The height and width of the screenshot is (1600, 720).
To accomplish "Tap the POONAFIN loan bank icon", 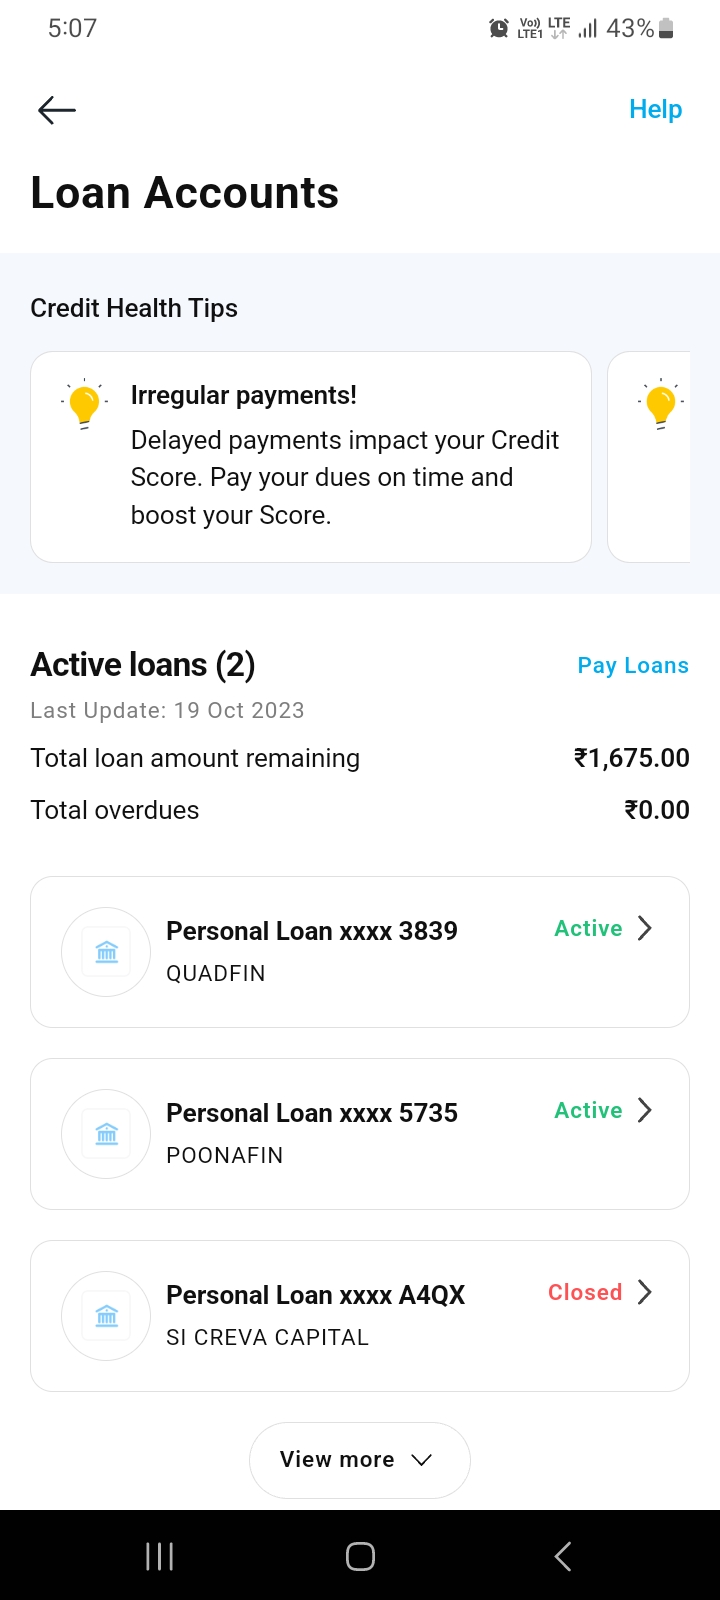I will tap(106, 1134).
